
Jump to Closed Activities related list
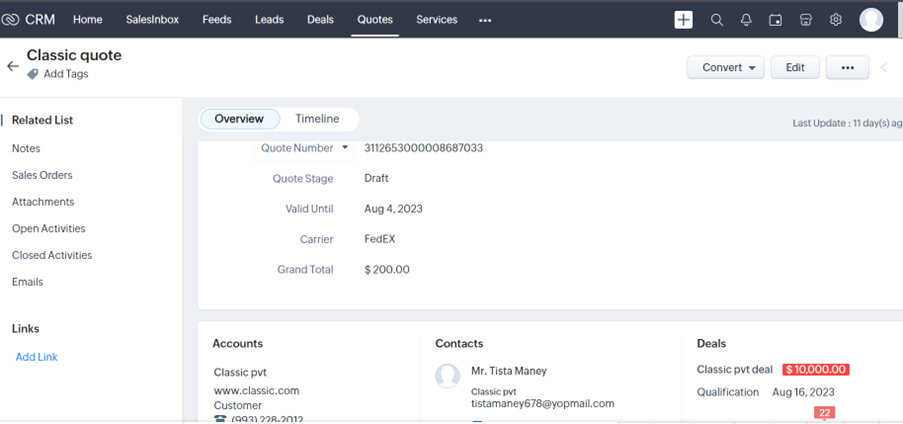[52, 255]
